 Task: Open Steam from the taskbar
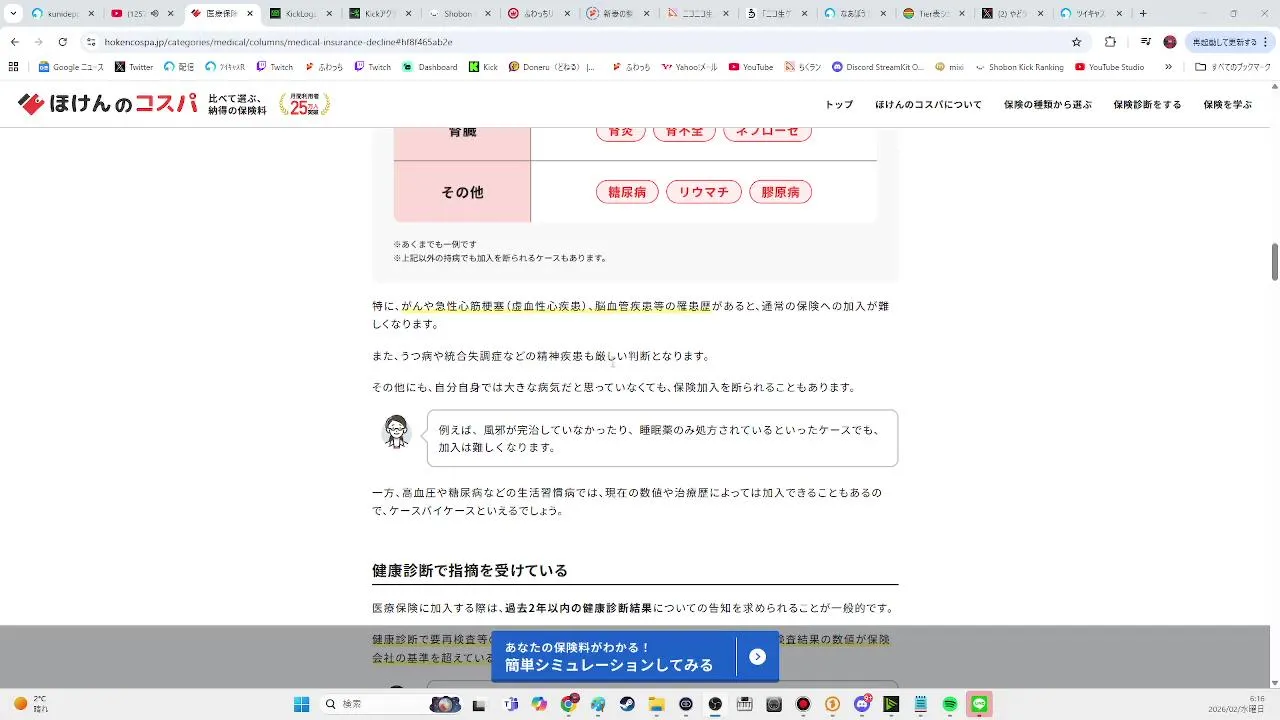click(627, 704)
